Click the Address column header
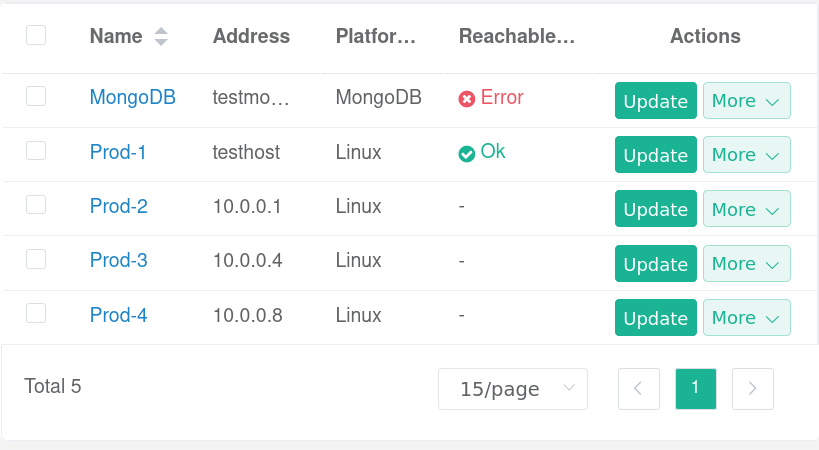The height and width of the screenshot is (450, 819). 251,36
